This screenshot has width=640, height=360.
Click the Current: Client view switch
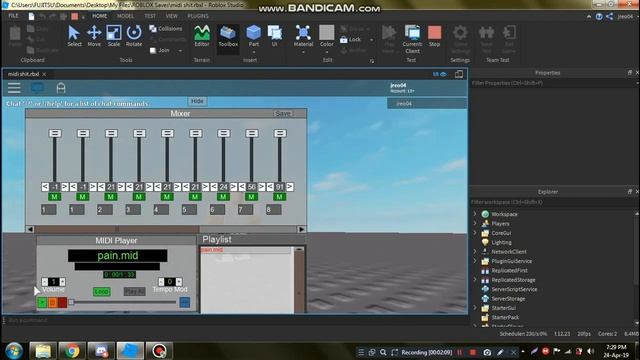(x=412, y=39)
